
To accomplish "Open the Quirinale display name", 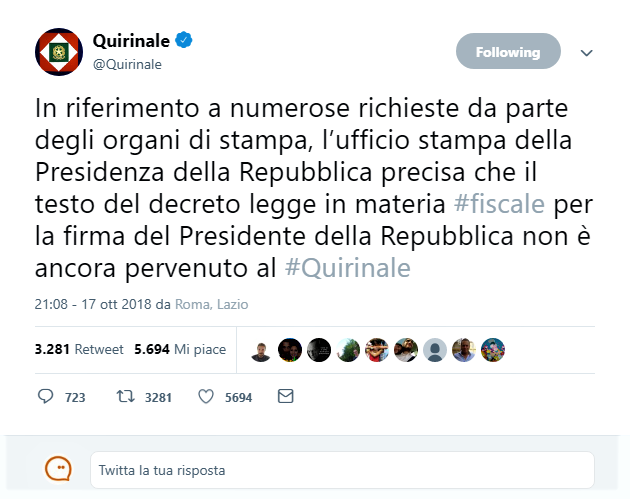I will [x=132, y=42].
